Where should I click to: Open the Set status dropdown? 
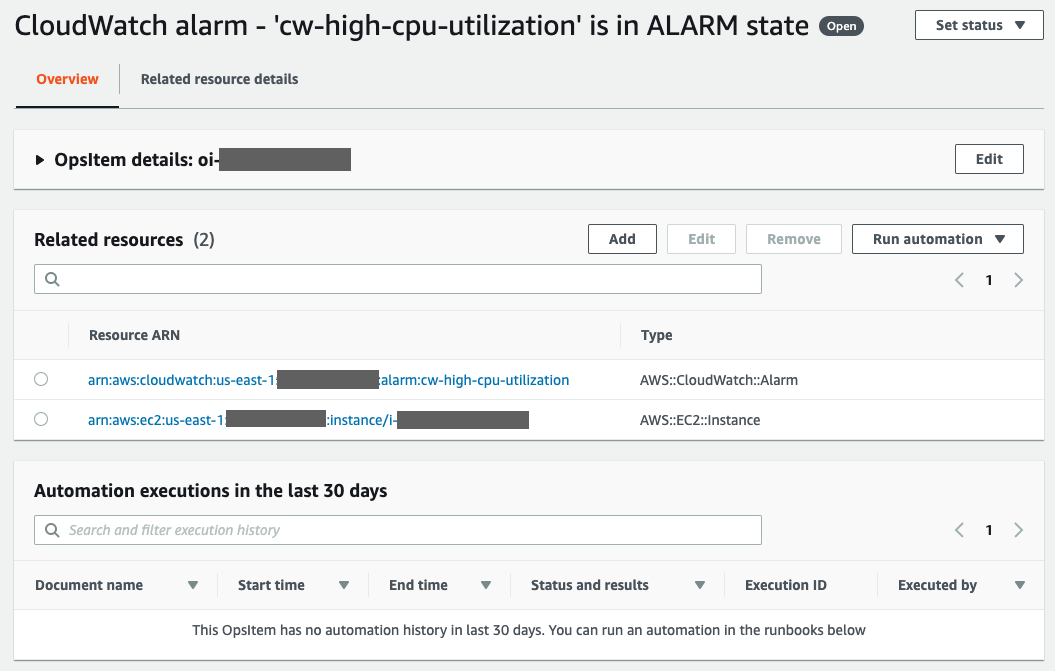coord(978,25)
